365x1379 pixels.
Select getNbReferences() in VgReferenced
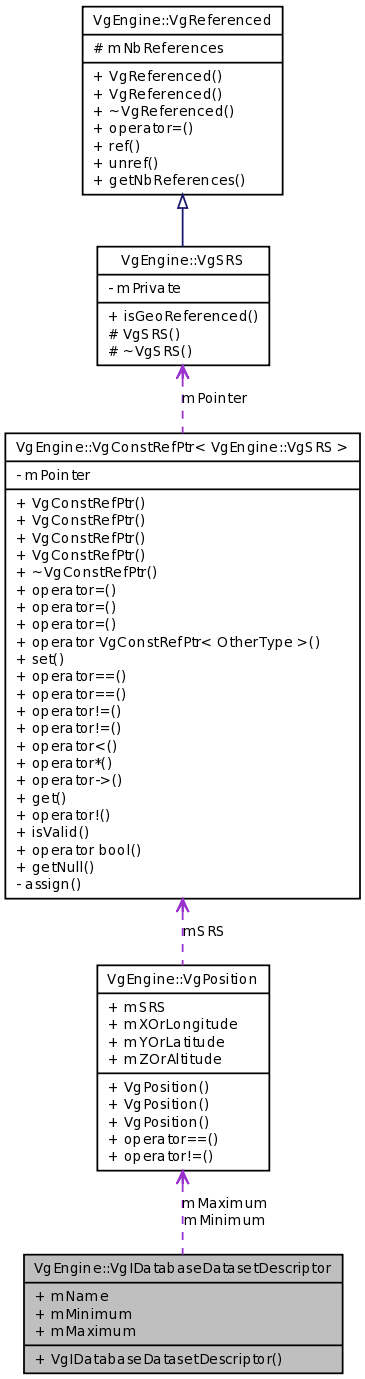pos(169,180)
